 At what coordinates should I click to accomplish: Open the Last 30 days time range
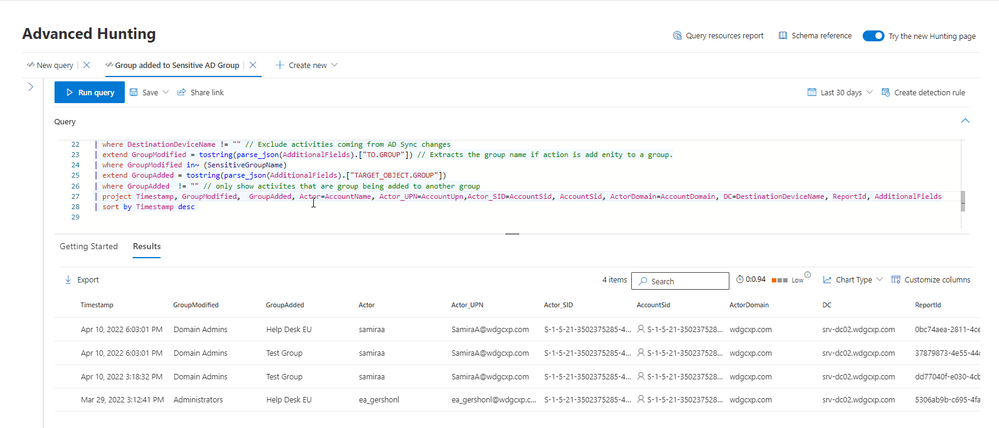(x=840, y=92)
